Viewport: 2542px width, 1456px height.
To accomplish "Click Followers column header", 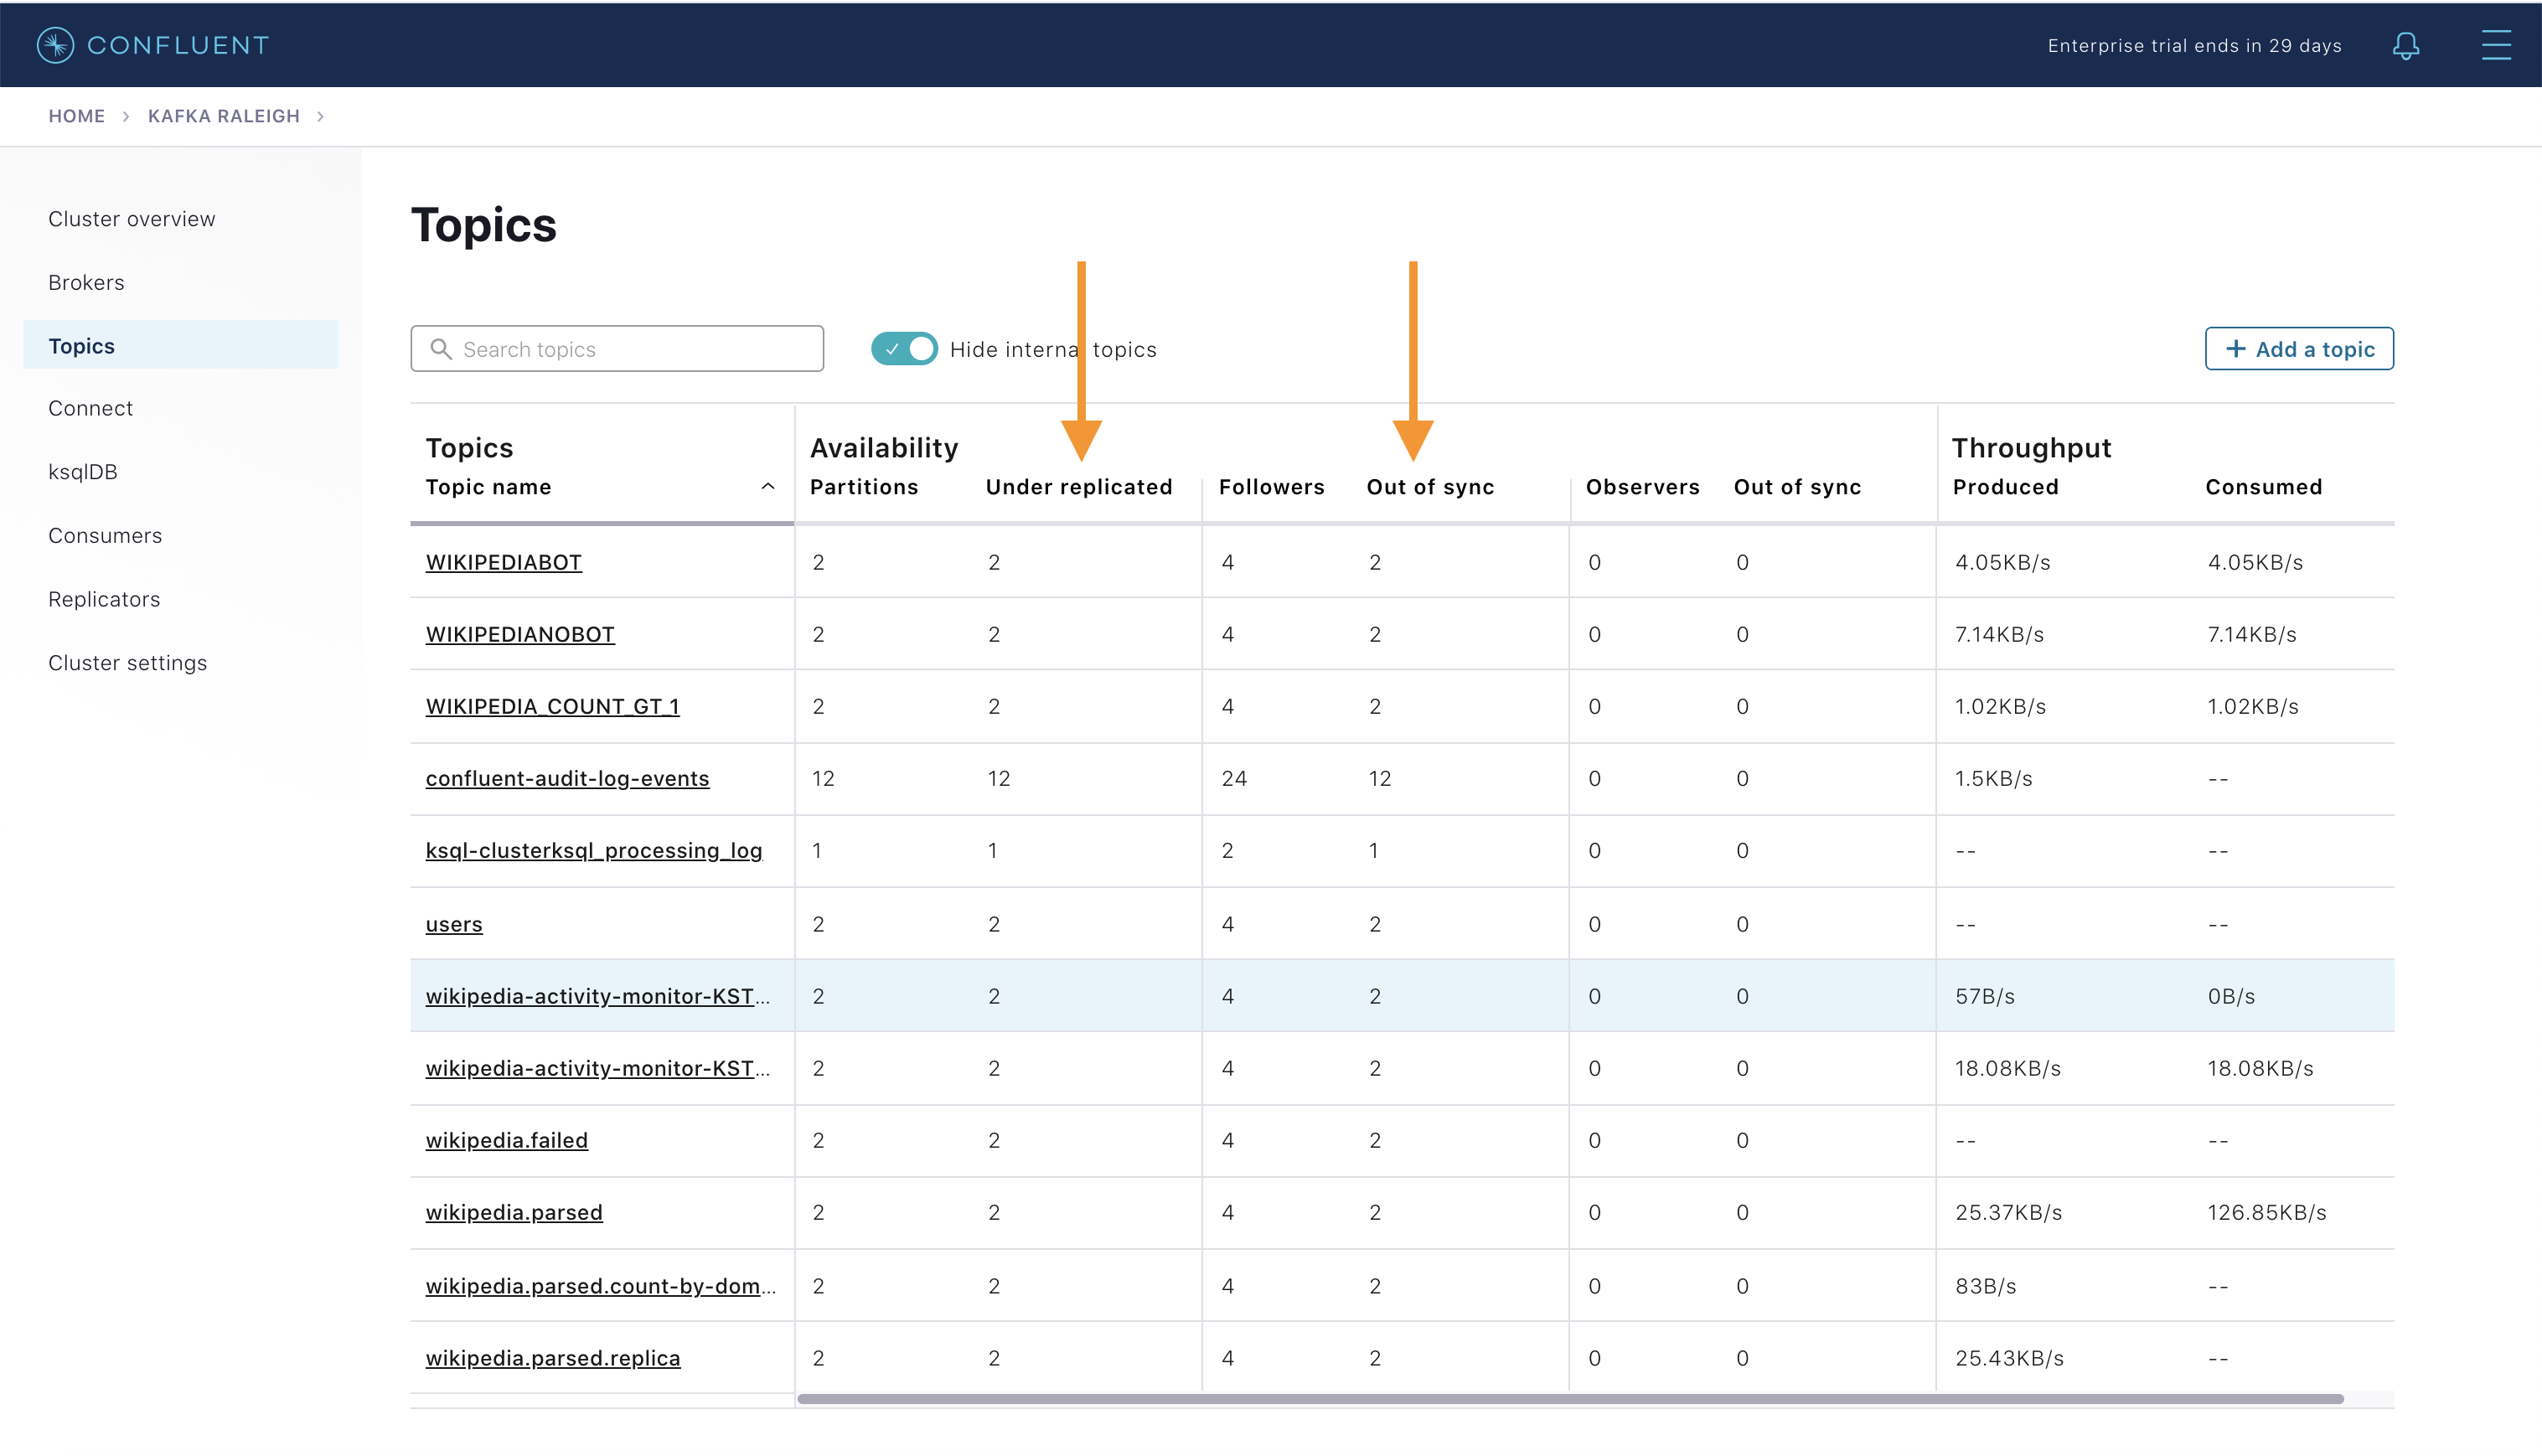I will (x=1271, y=487).
